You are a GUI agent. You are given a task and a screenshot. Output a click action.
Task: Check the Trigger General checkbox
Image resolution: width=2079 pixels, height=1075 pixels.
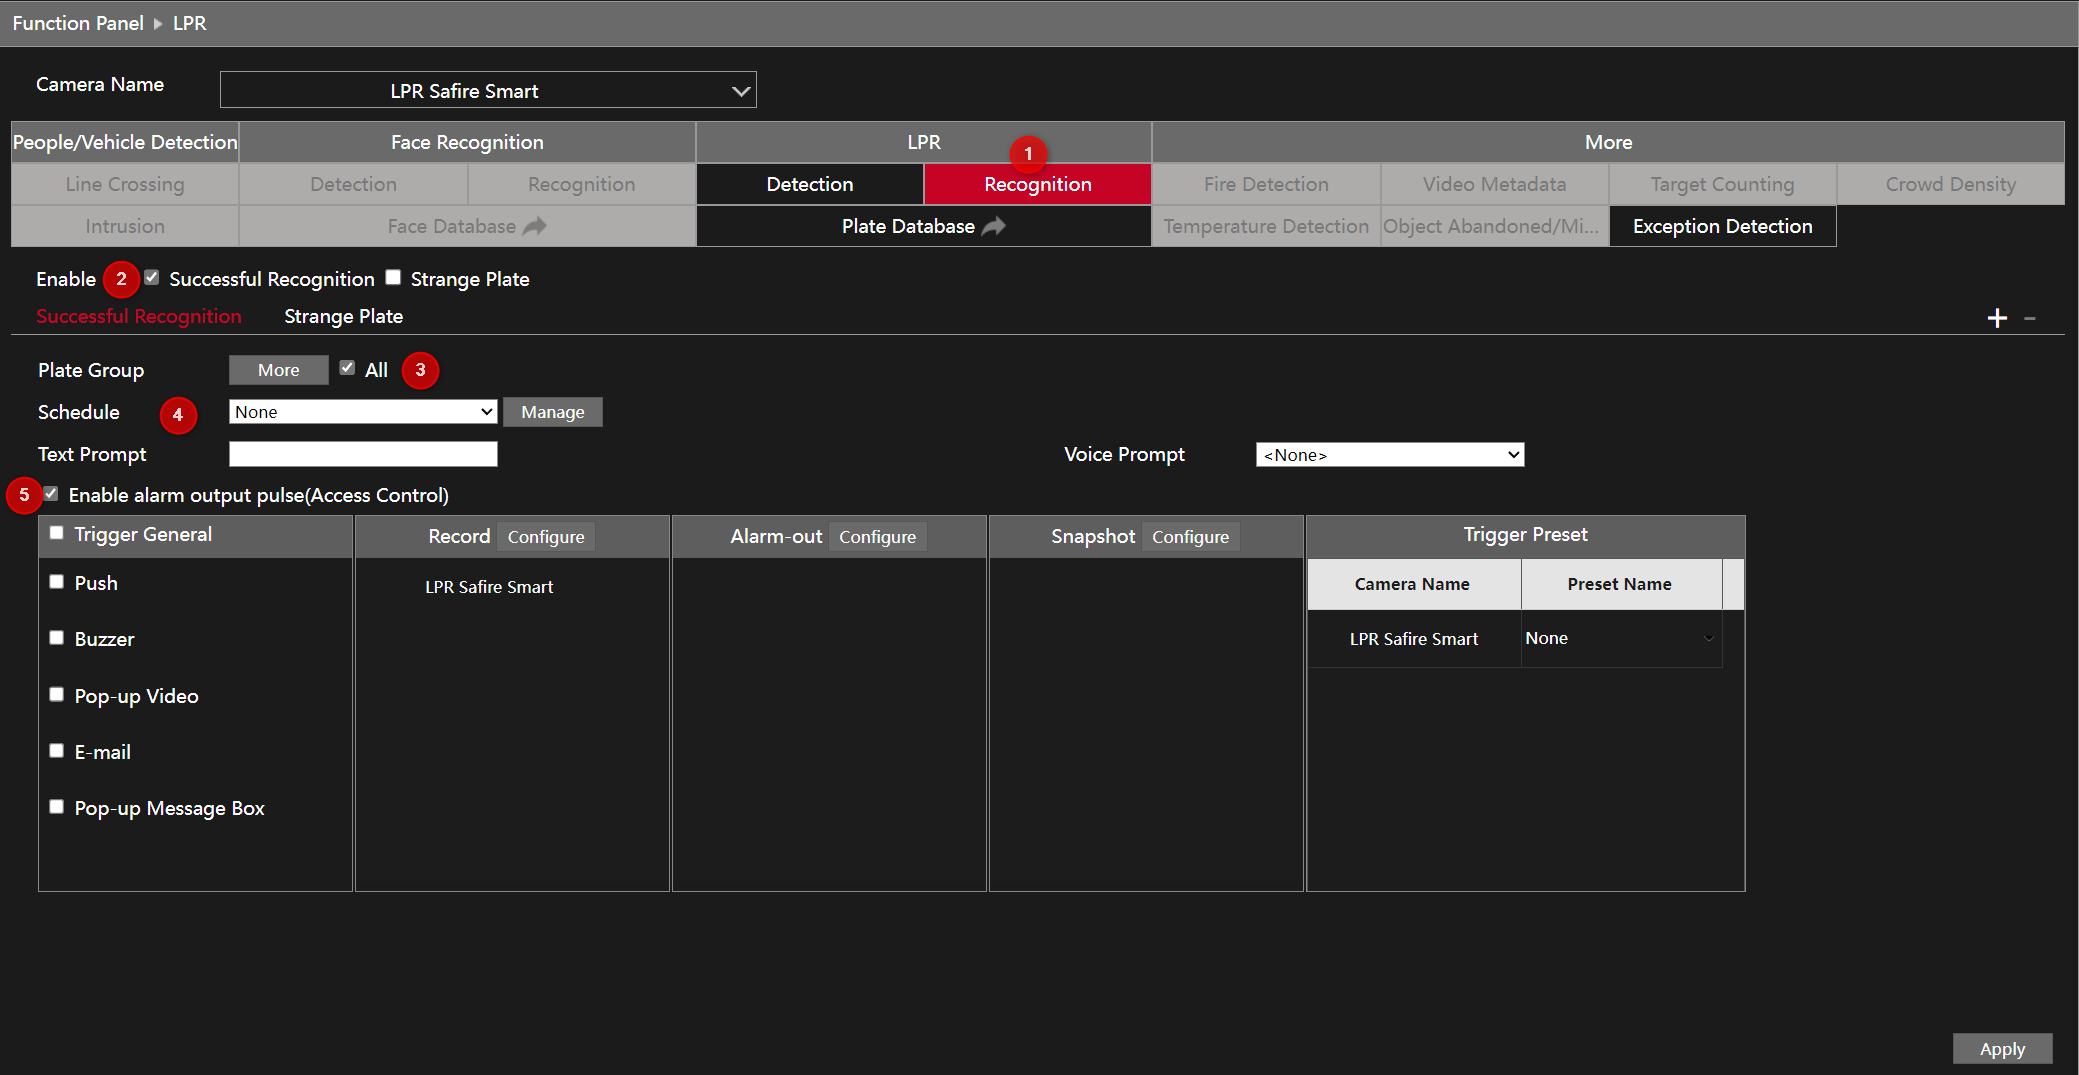(56, 532)
